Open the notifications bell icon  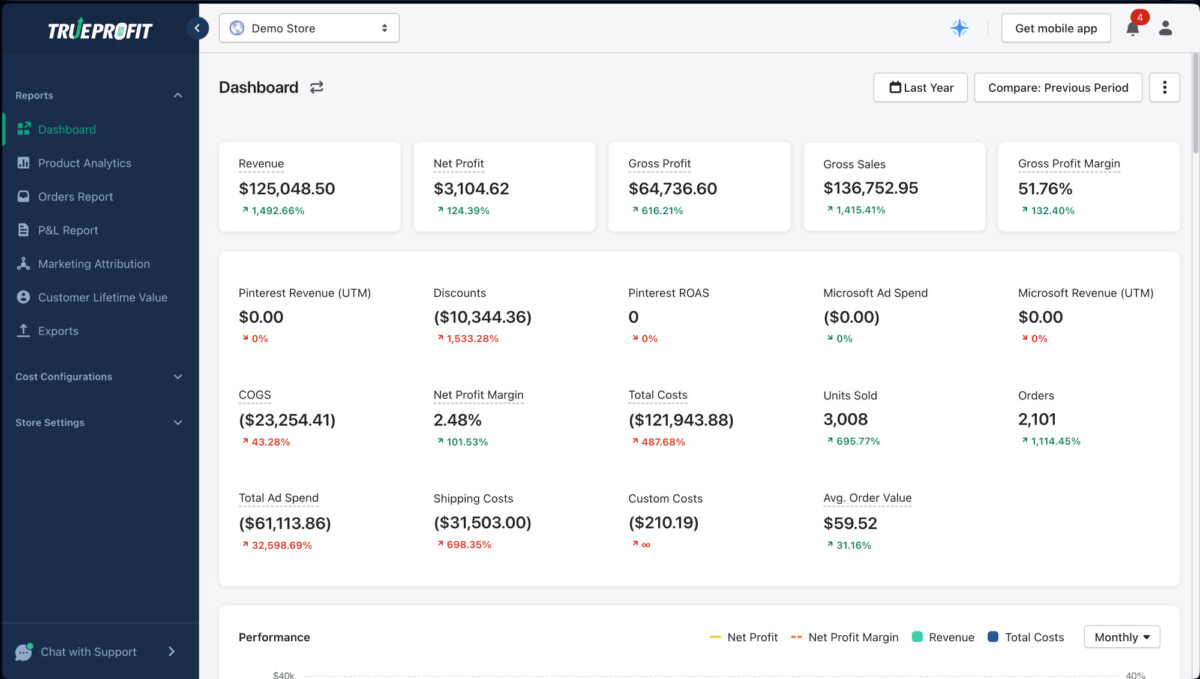pos(1132,28)
